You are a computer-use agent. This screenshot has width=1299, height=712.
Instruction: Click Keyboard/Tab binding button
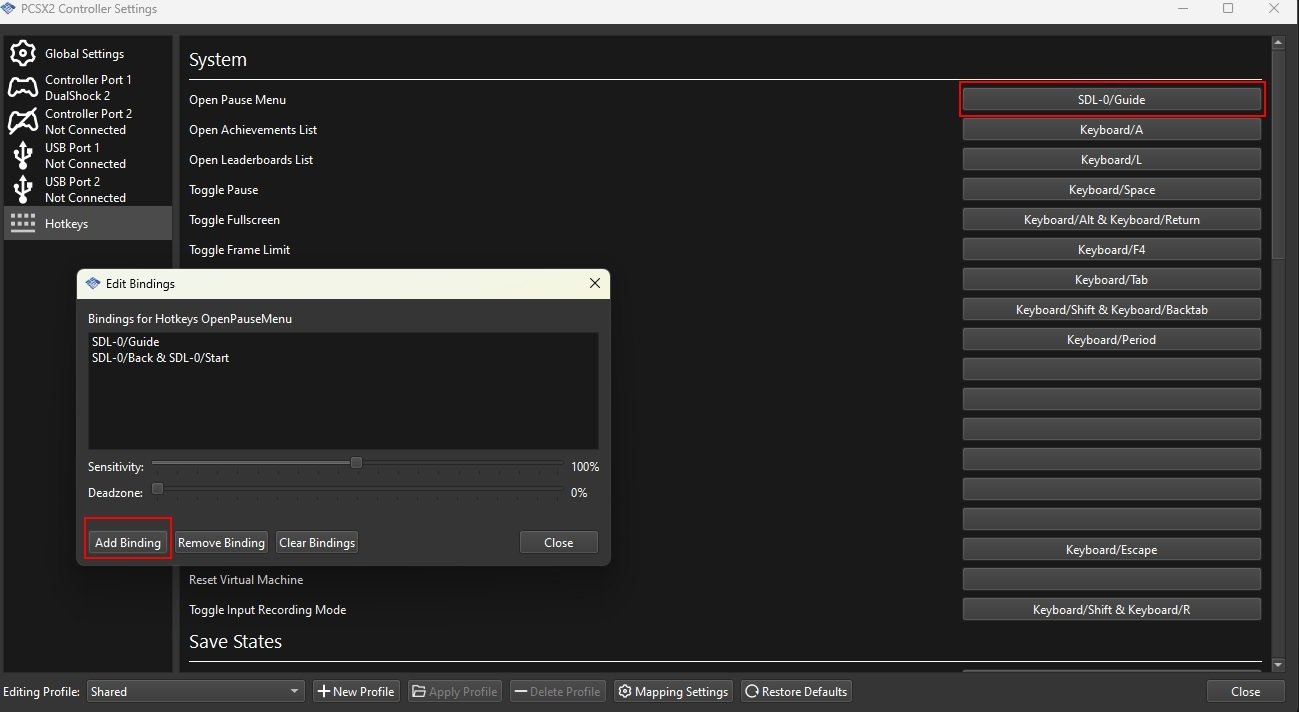(x=1112, y=279)
